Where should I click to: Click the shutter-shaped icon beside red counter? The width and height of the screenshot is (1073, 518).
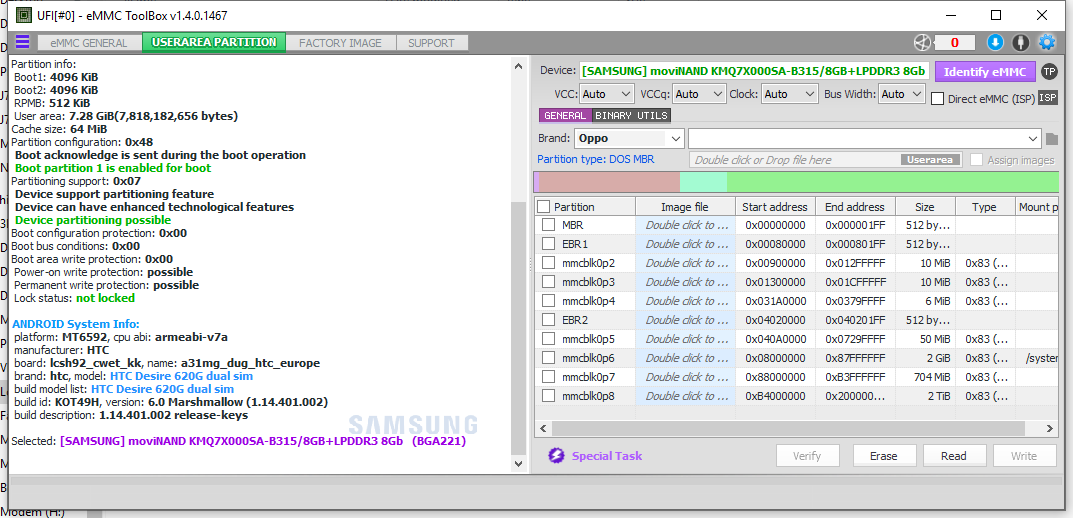[922, 42]
